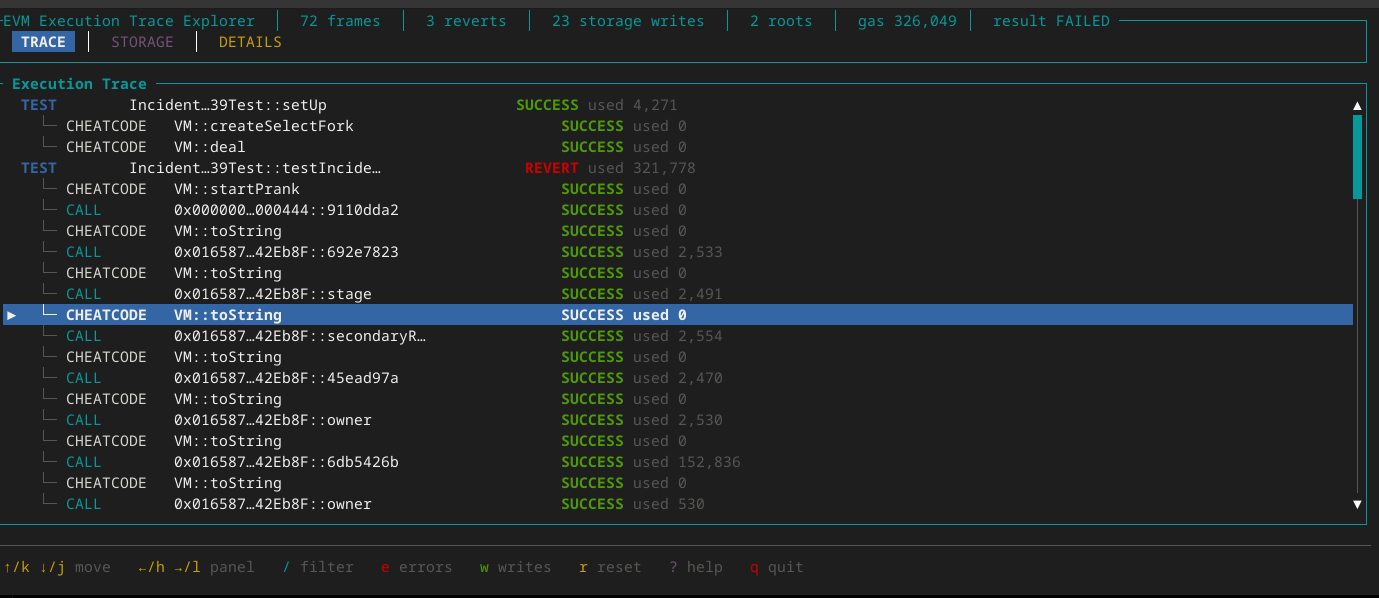Click the '23 storage writes' header stat

[628, 21]
